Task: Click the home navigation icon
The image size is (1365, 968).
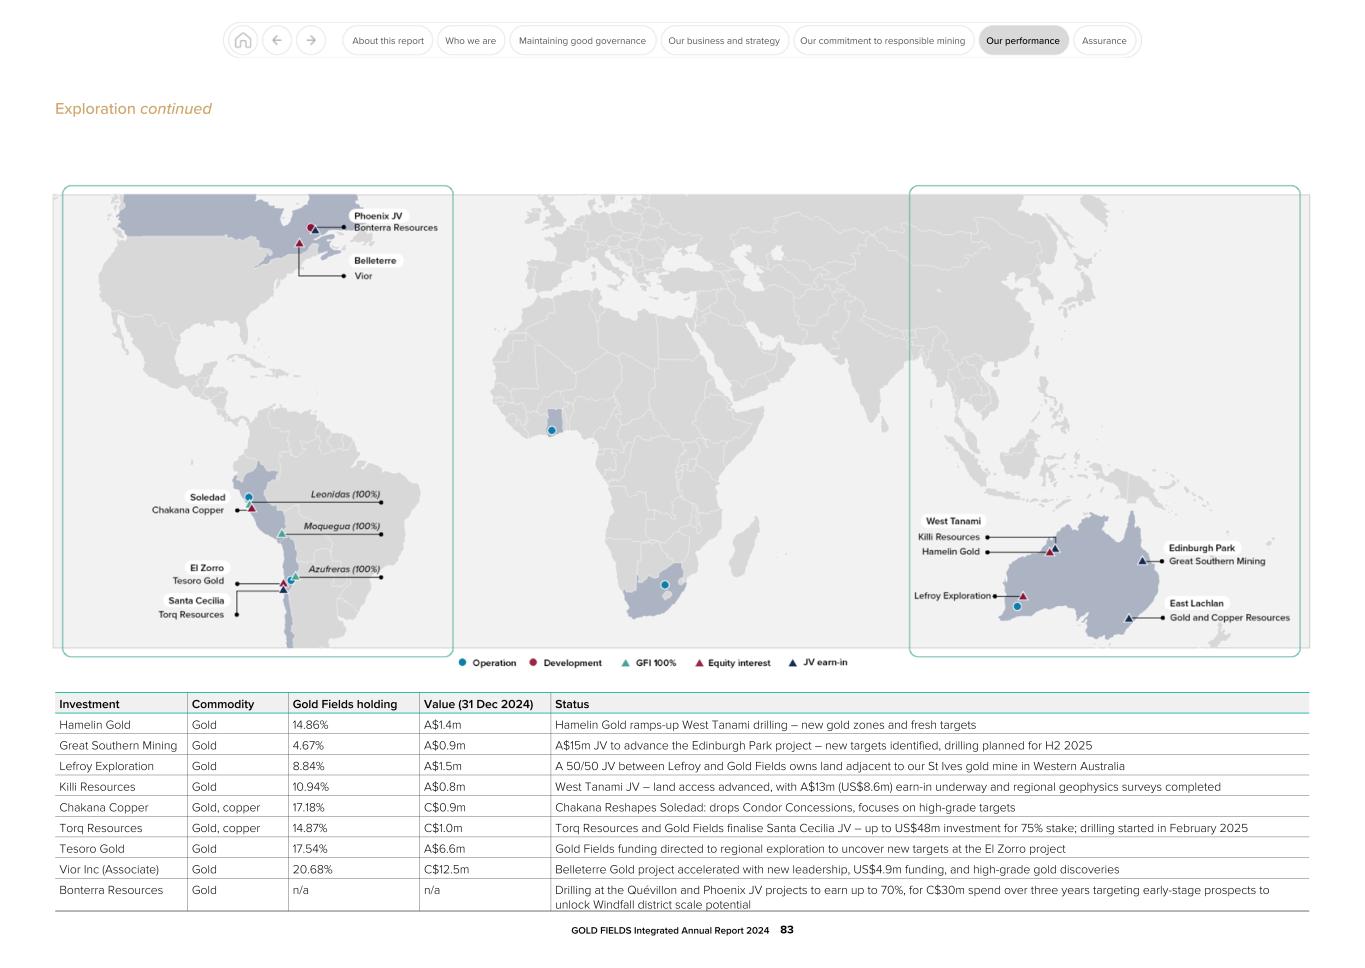Action: coord(241,40)
